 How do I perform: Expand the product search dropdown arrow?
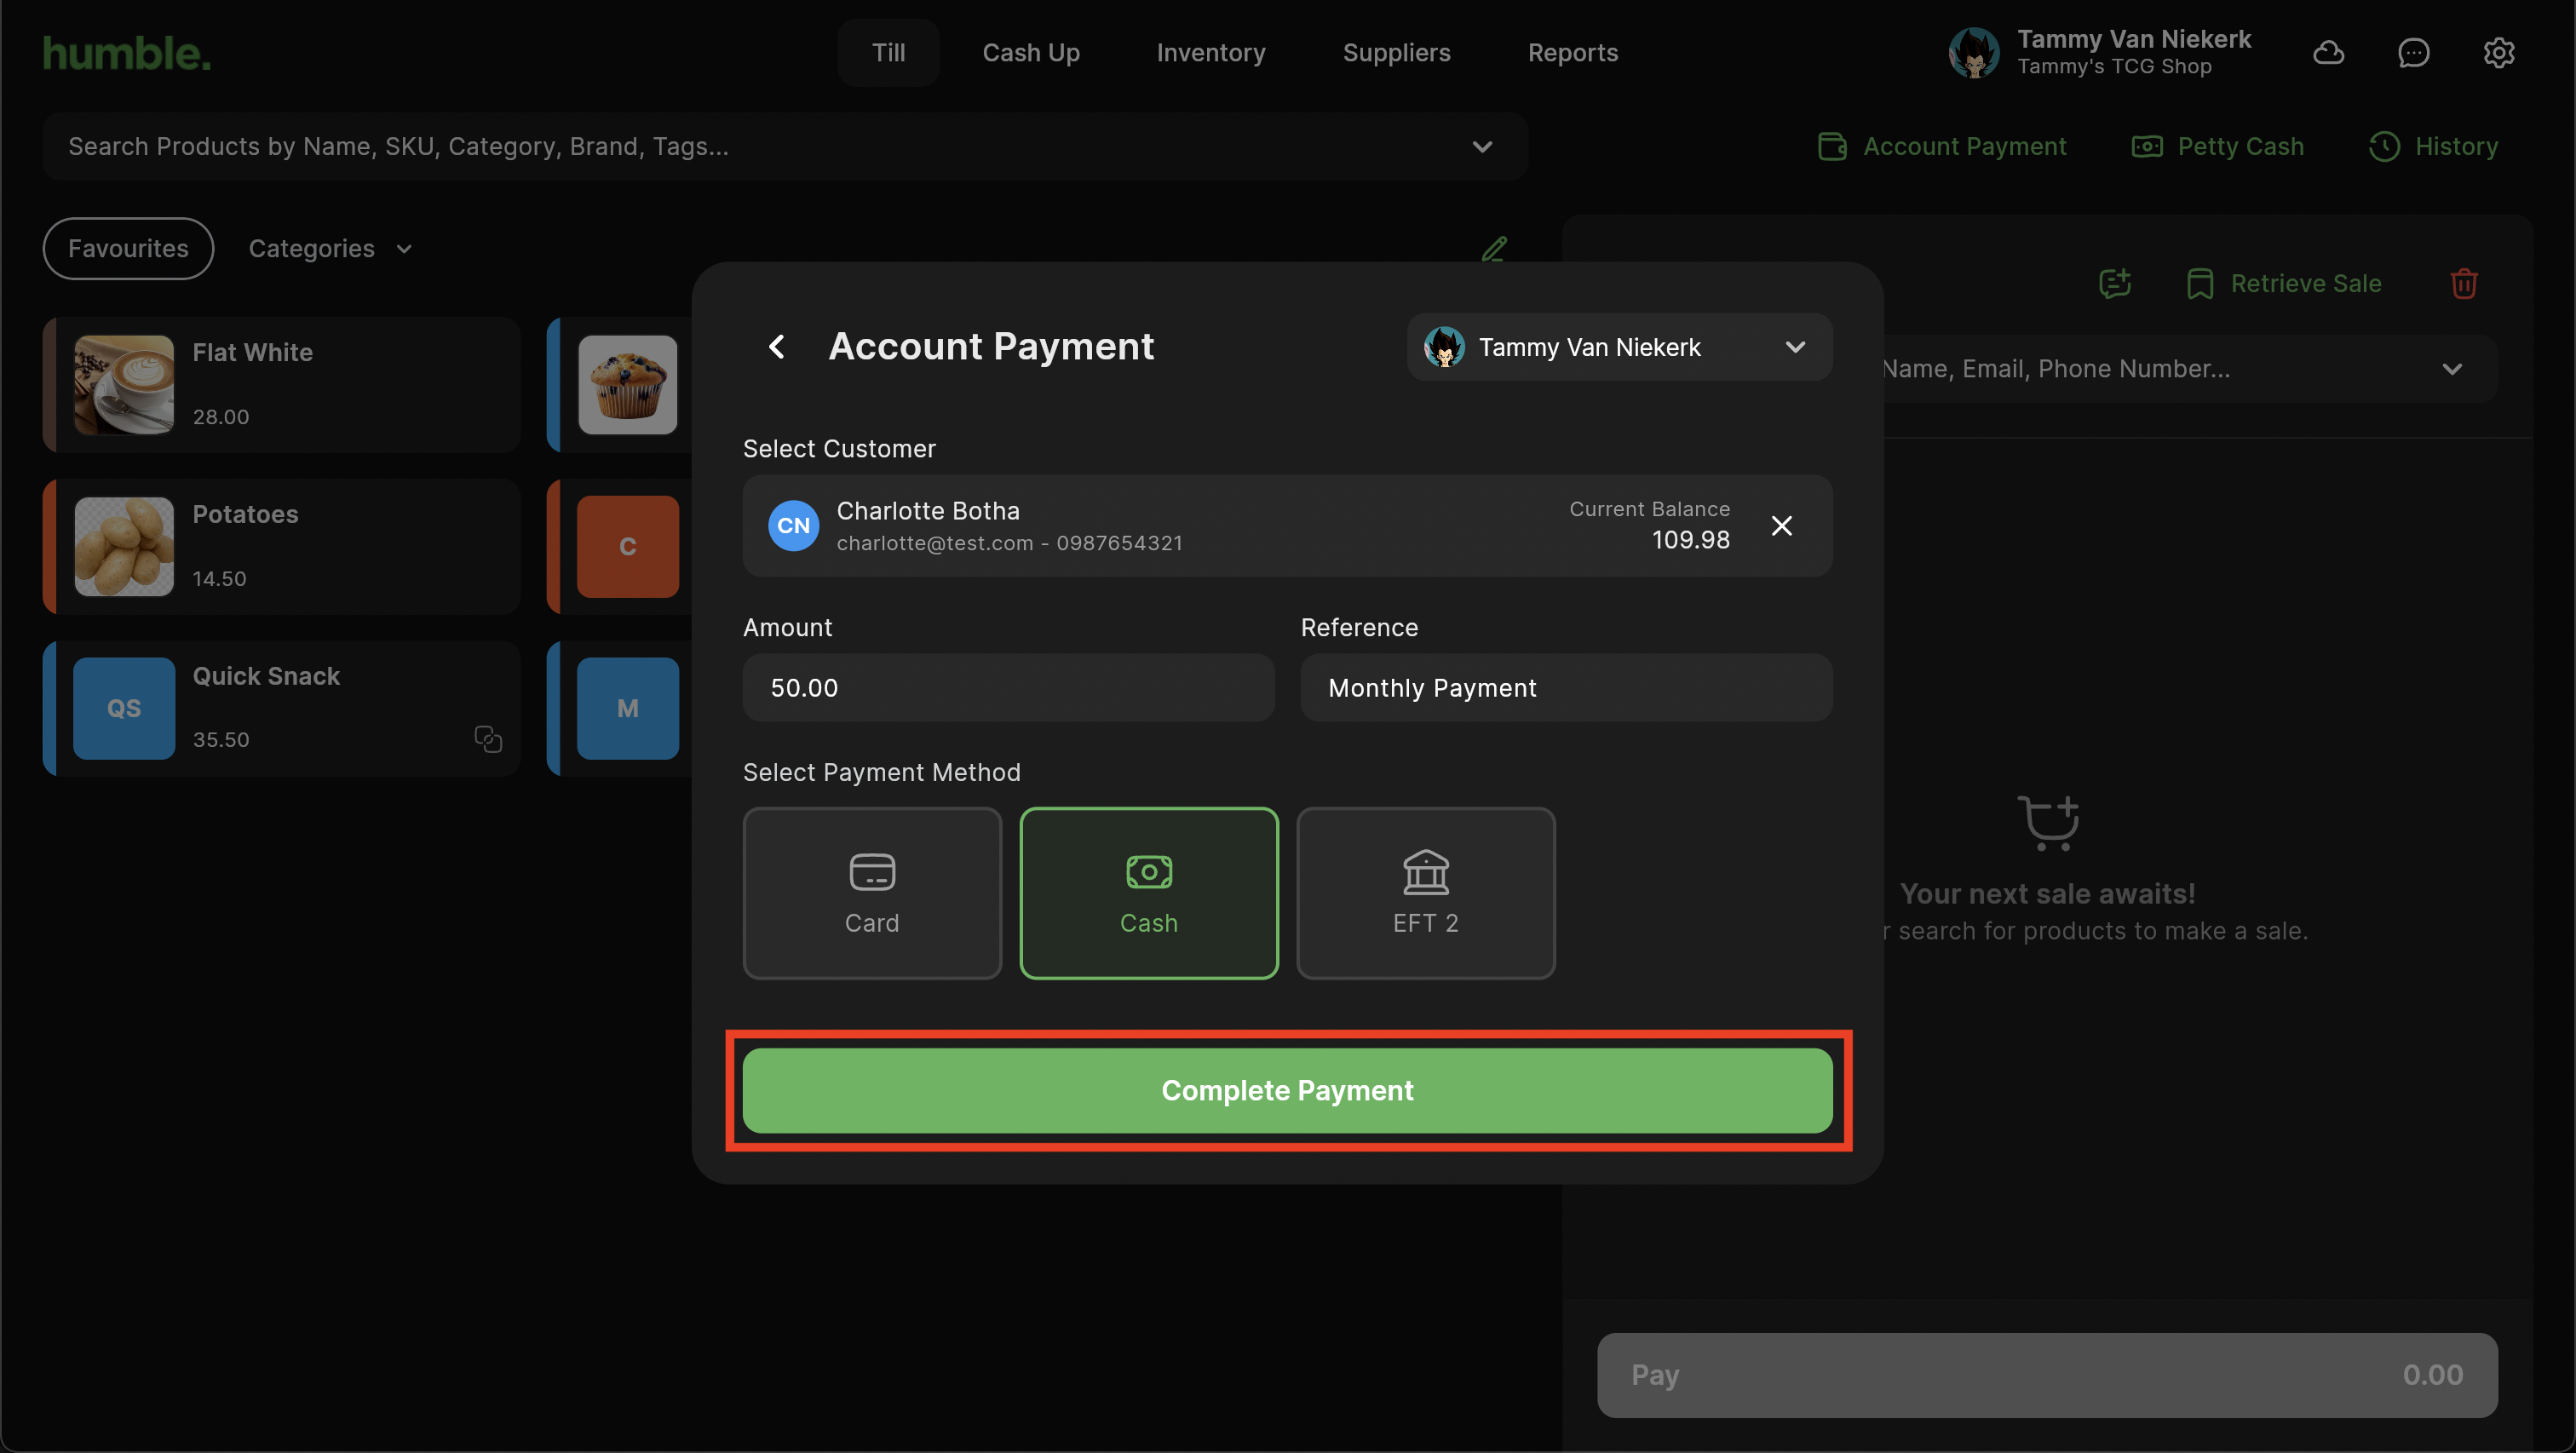pos(1482,146)
